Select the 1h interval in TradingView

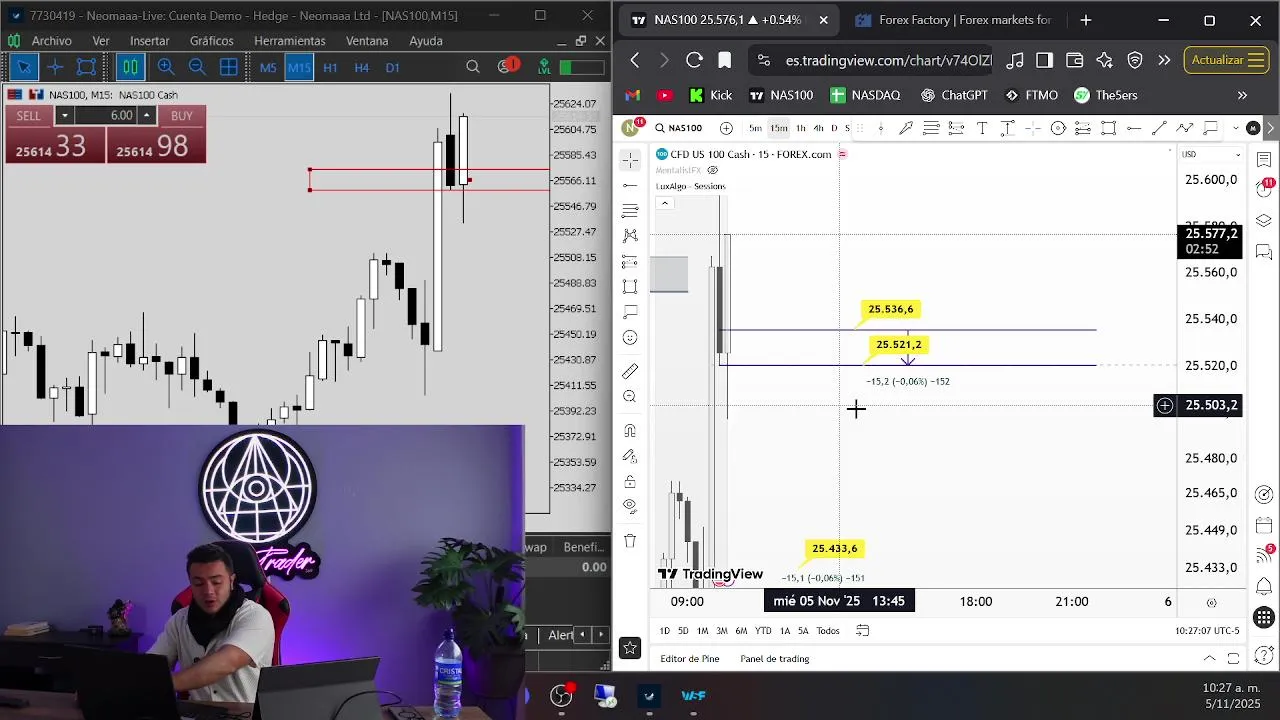click(x=800, y=128)
